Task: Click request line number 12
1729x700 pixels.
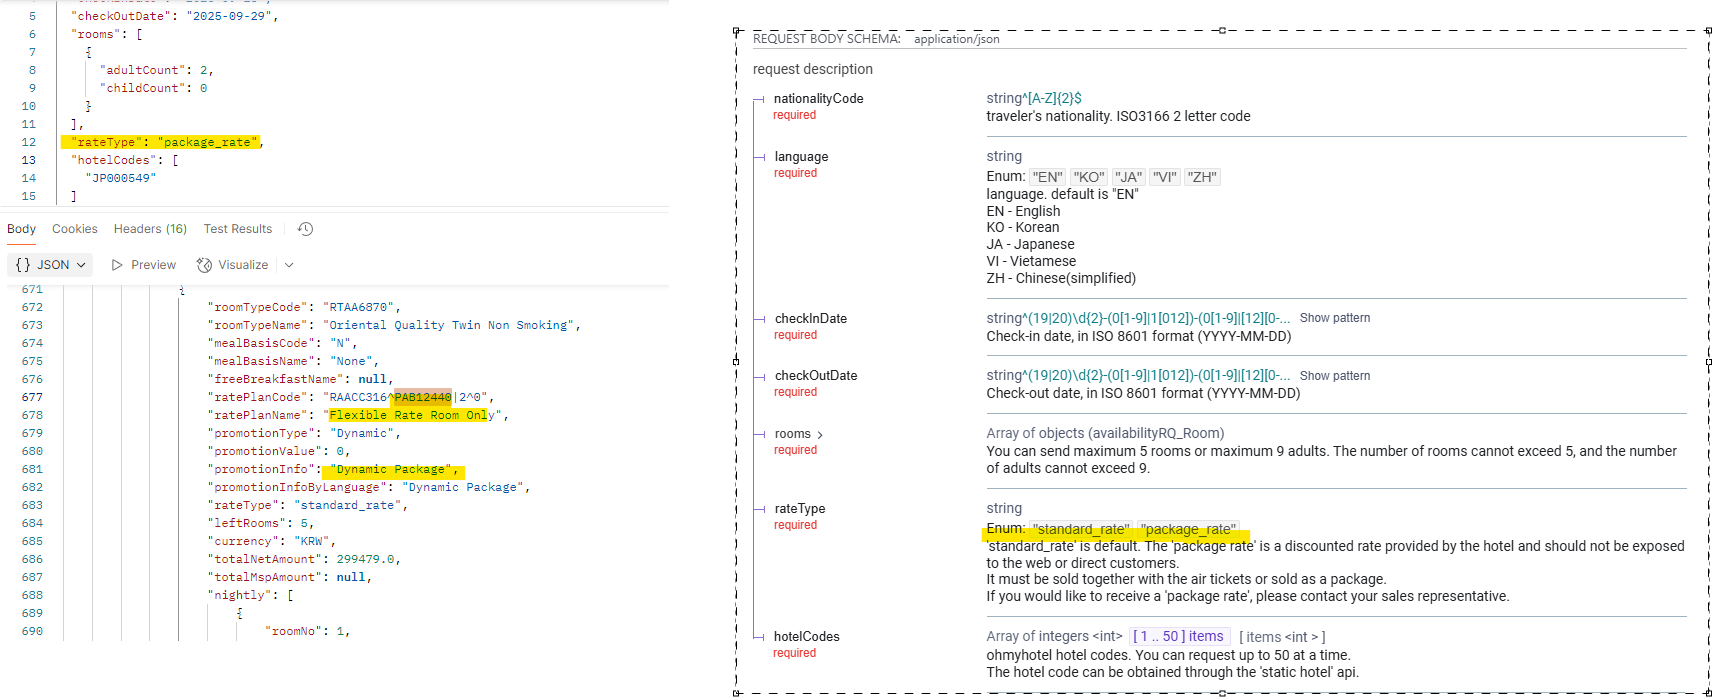Action: (29, 142)
